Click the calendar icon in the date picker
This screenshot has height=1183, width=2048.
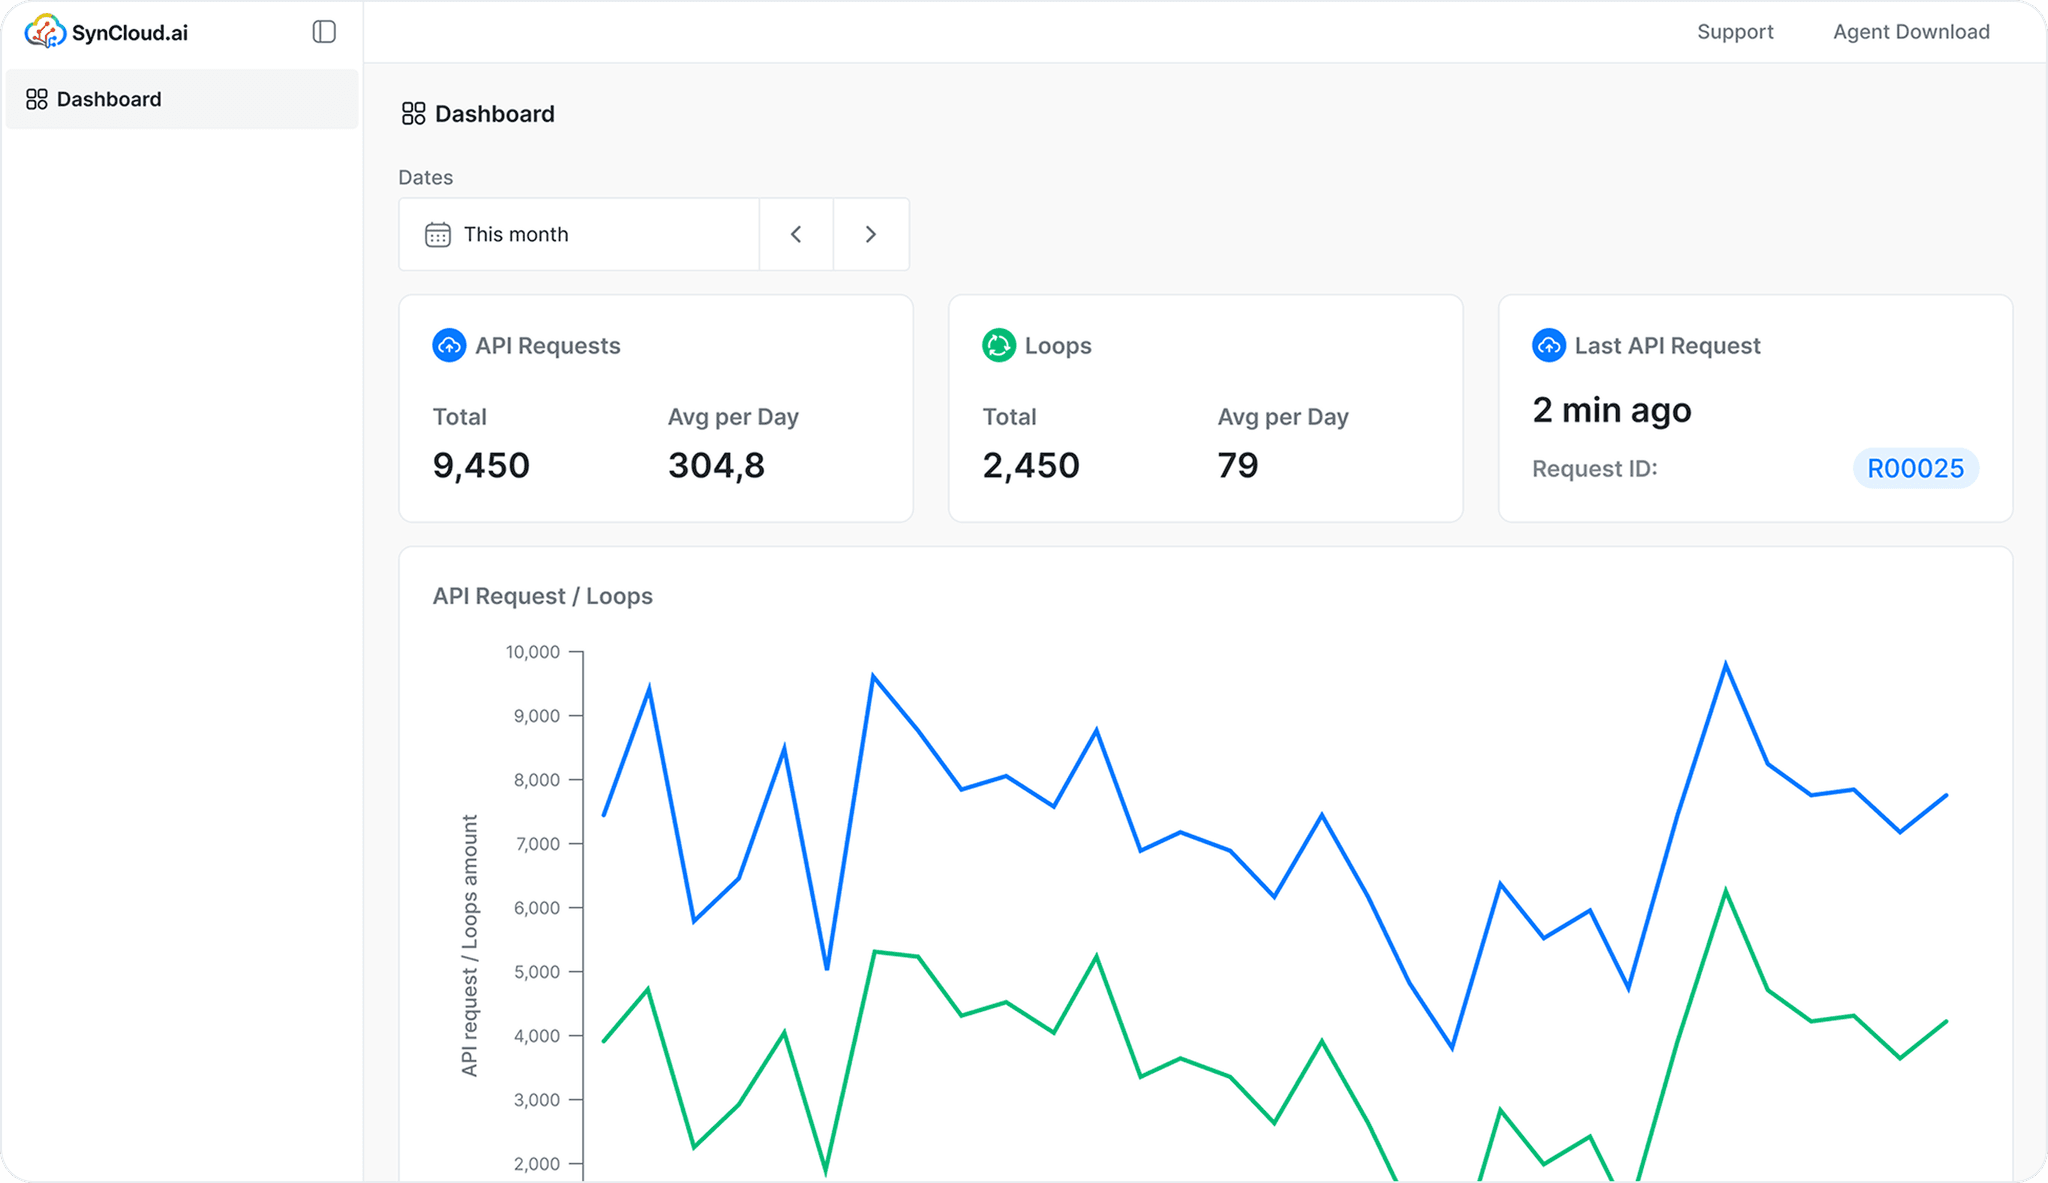(x=437, y=234)
